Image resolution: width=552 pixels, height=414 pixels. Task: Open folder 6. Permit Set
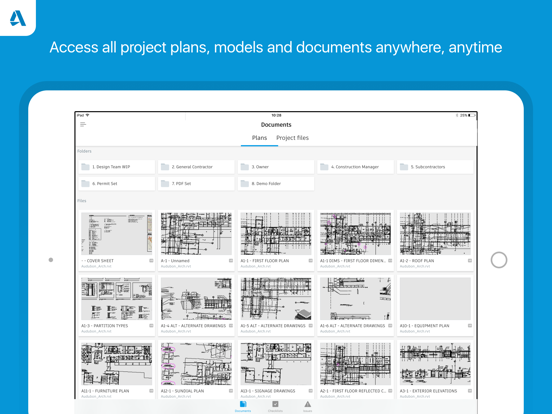click(117, 183)
